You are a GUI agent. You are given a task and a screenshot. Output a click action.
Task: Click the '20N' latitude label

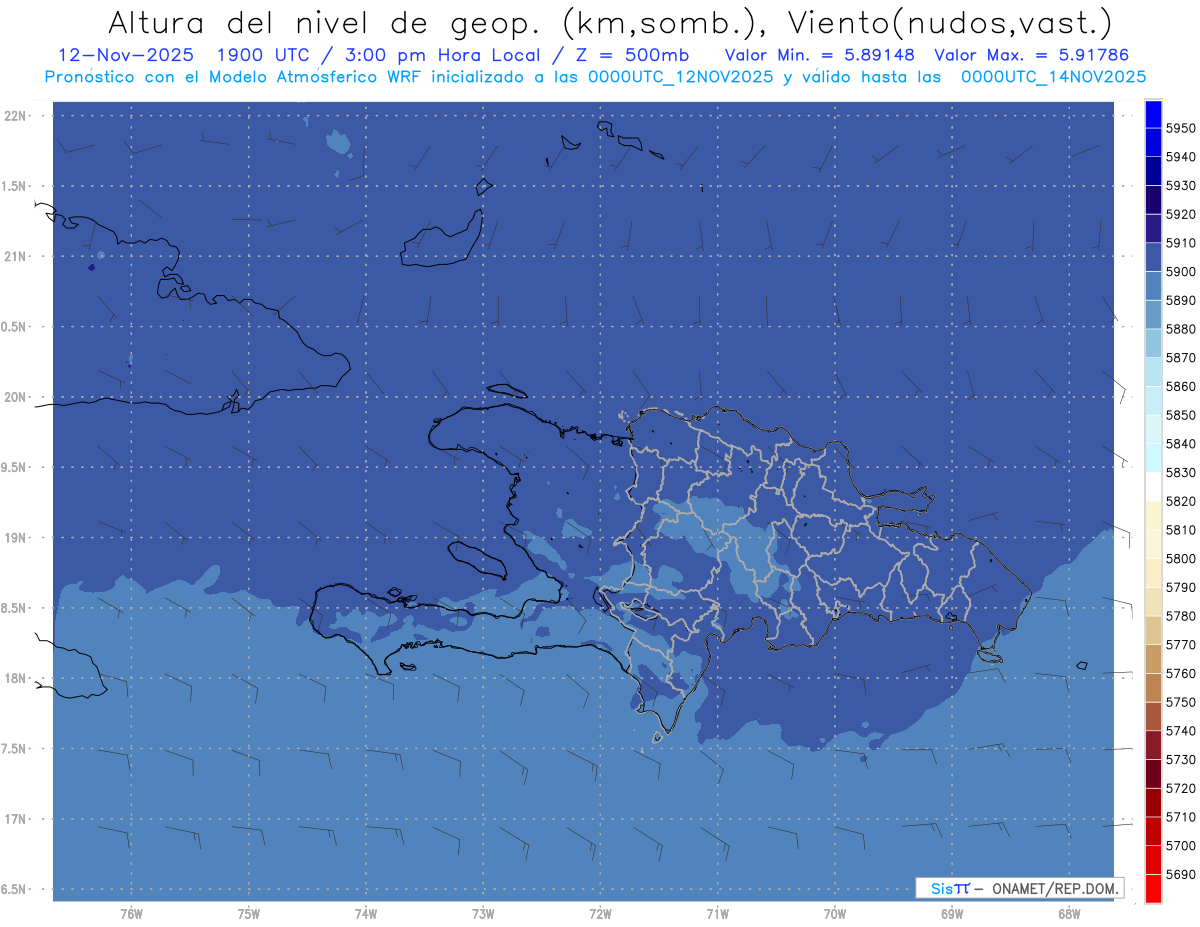coord(15,398)
